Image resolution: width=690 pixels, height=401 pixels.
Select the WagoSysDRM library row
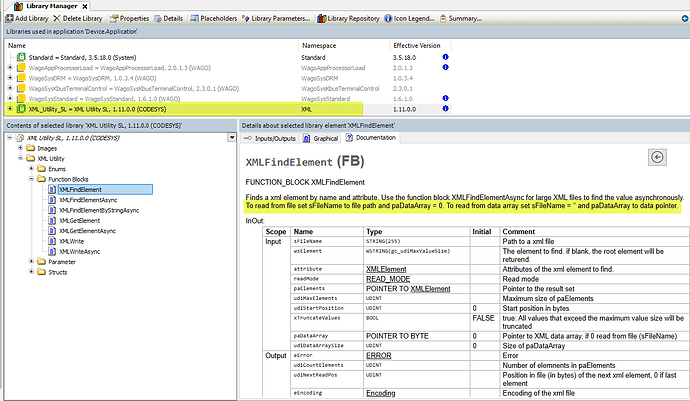click(x=92, y=78)
